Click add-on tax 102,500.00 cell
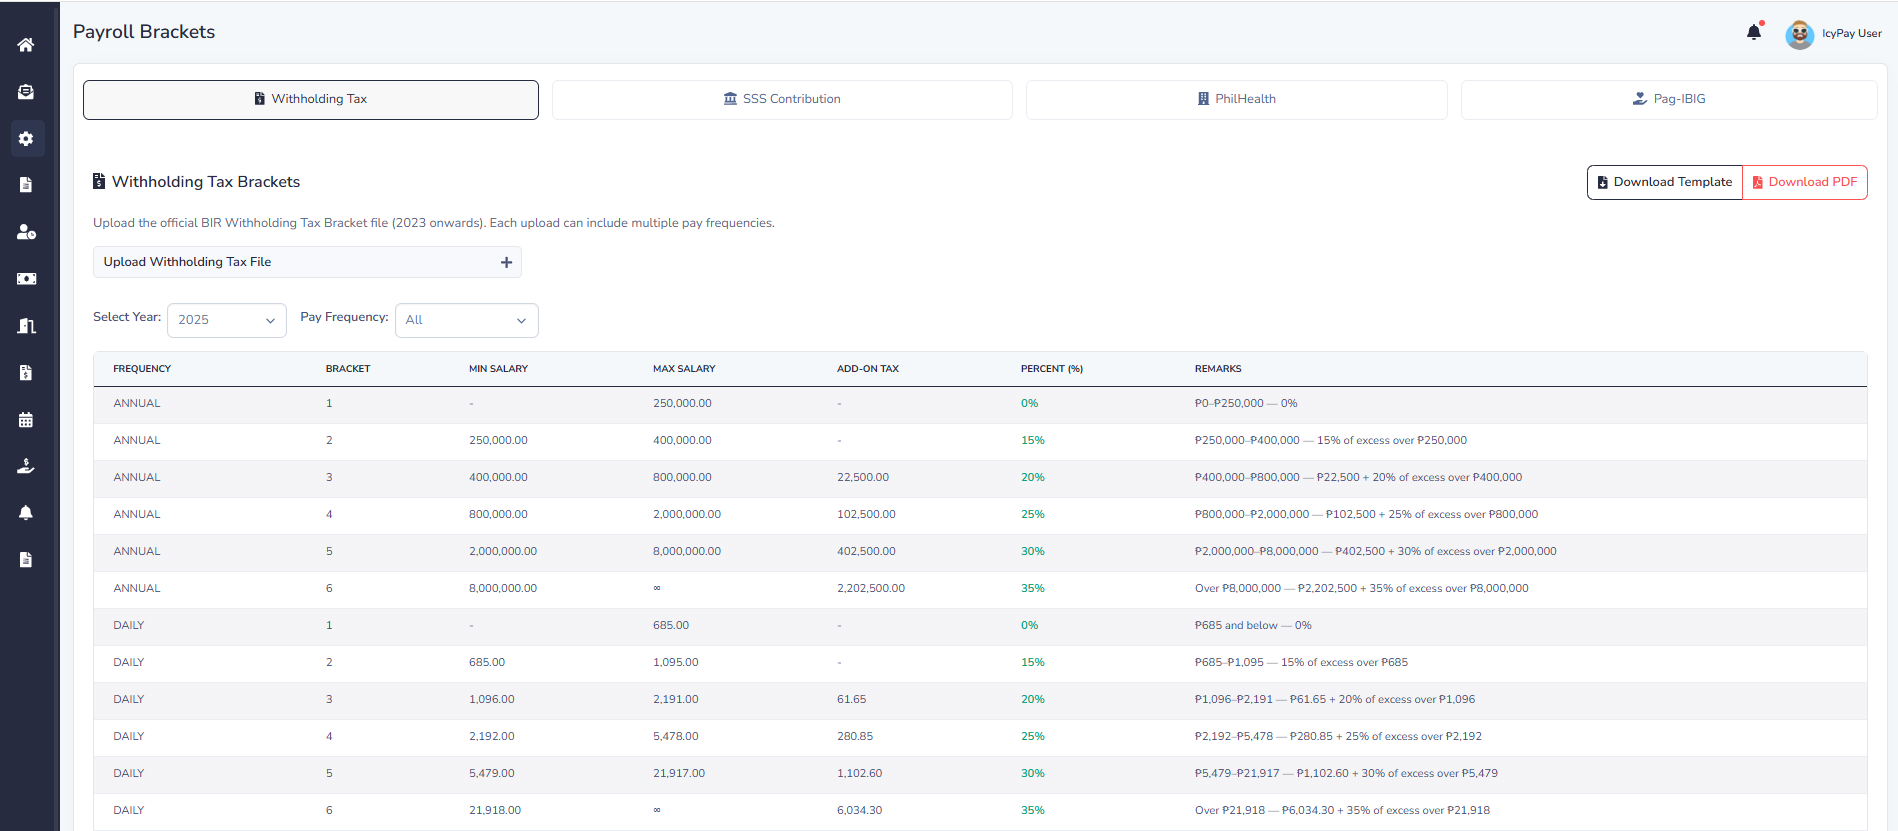This screenshot has width=1898, height=831. point(866,515)
